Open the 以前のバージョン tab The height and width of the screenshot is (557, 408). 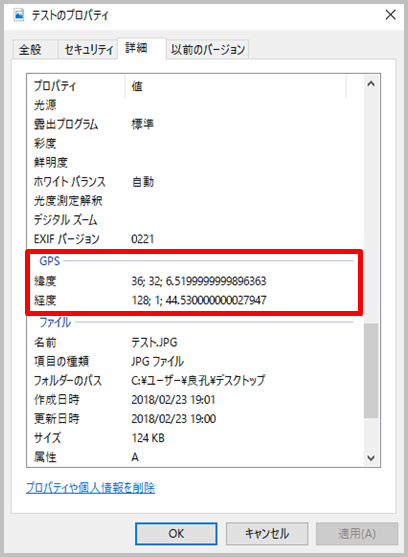[x=208, y=49]
